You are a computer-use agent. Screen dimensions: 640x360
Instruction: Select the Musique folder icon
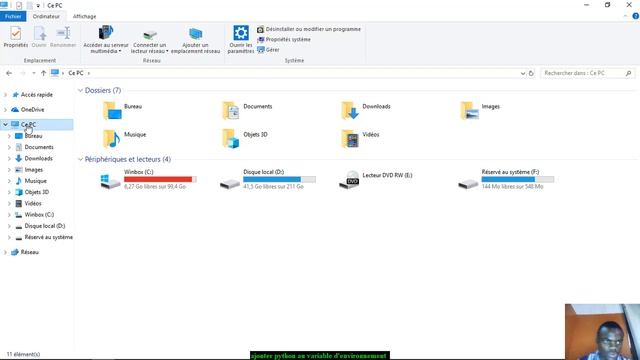112,138
